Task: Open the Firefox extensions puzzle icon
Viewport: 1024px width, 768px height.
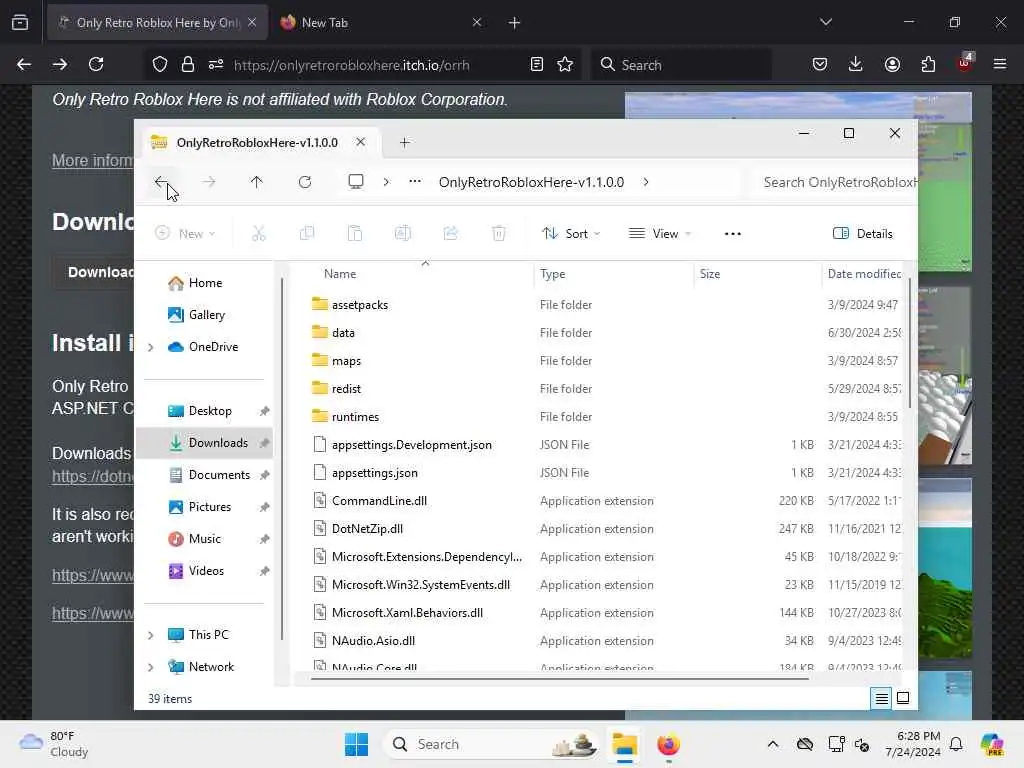Action: pos(928,64)
